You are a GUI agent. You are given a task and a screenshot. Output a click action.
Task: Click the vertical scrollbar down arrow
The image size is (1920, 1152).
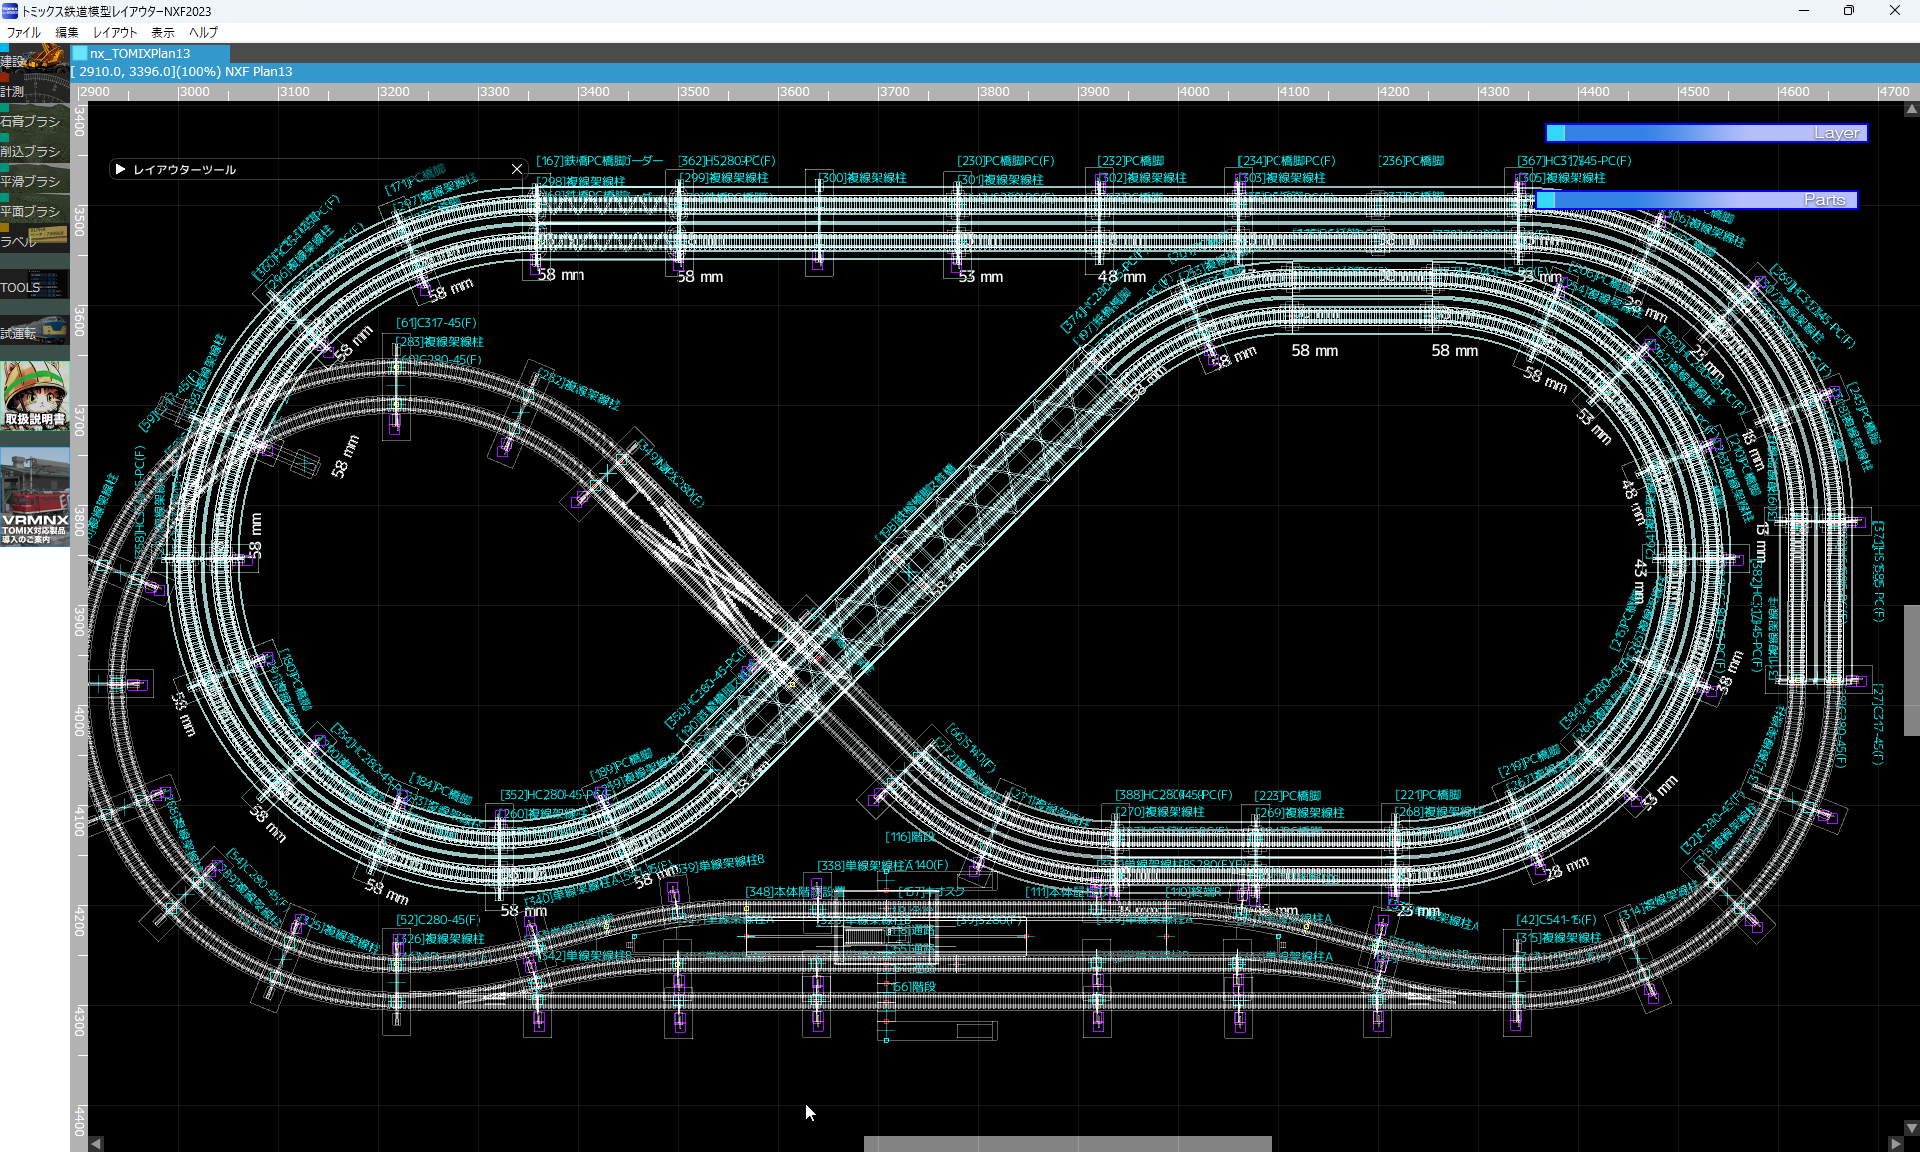(x=1911, y=1128)
